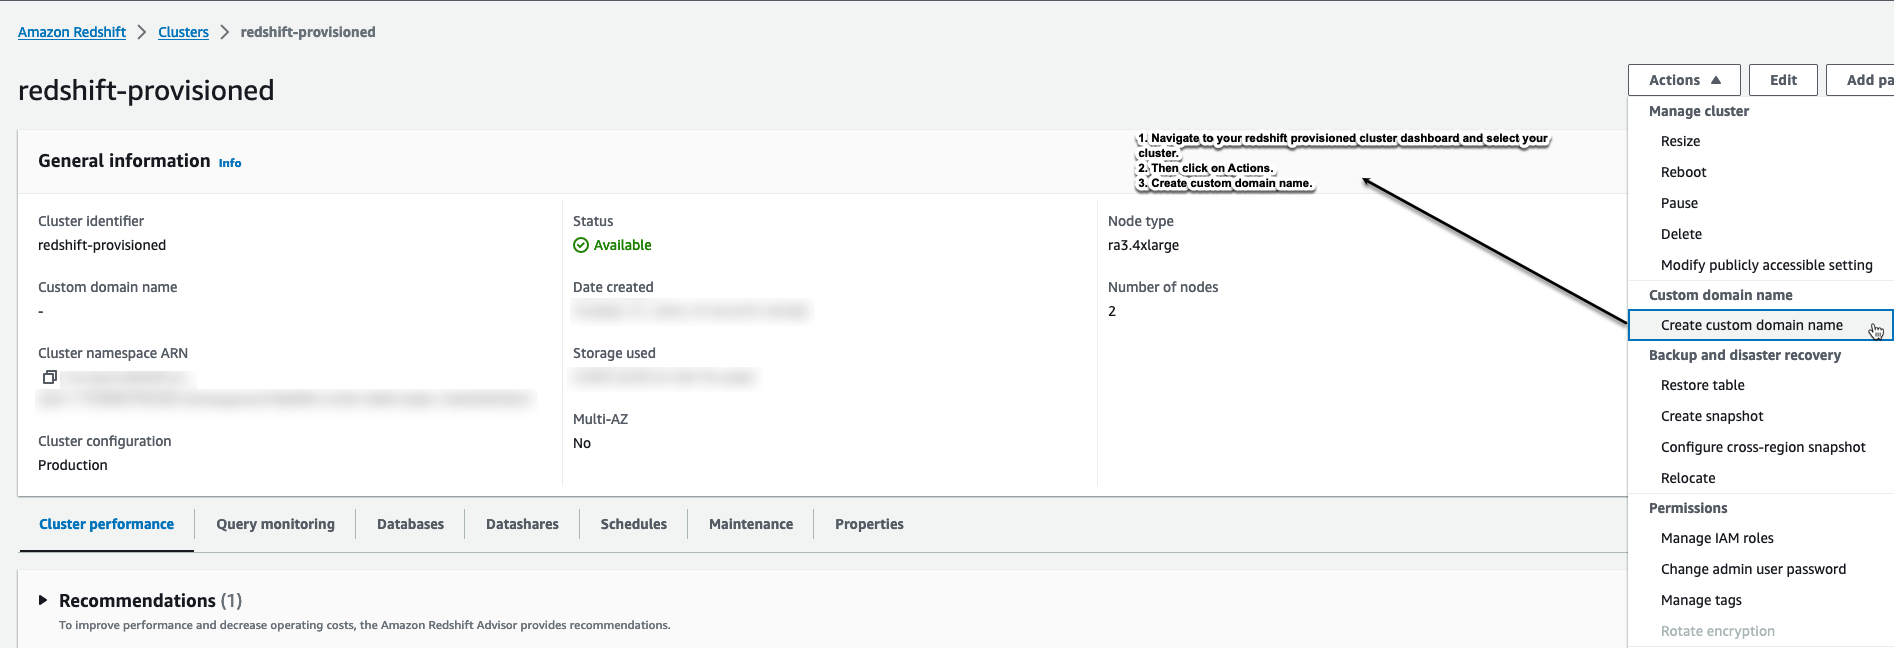This screenshot has height=648, width=1894.
Task: Select Modify publicly accessible setting
Action: [1766, 265]
